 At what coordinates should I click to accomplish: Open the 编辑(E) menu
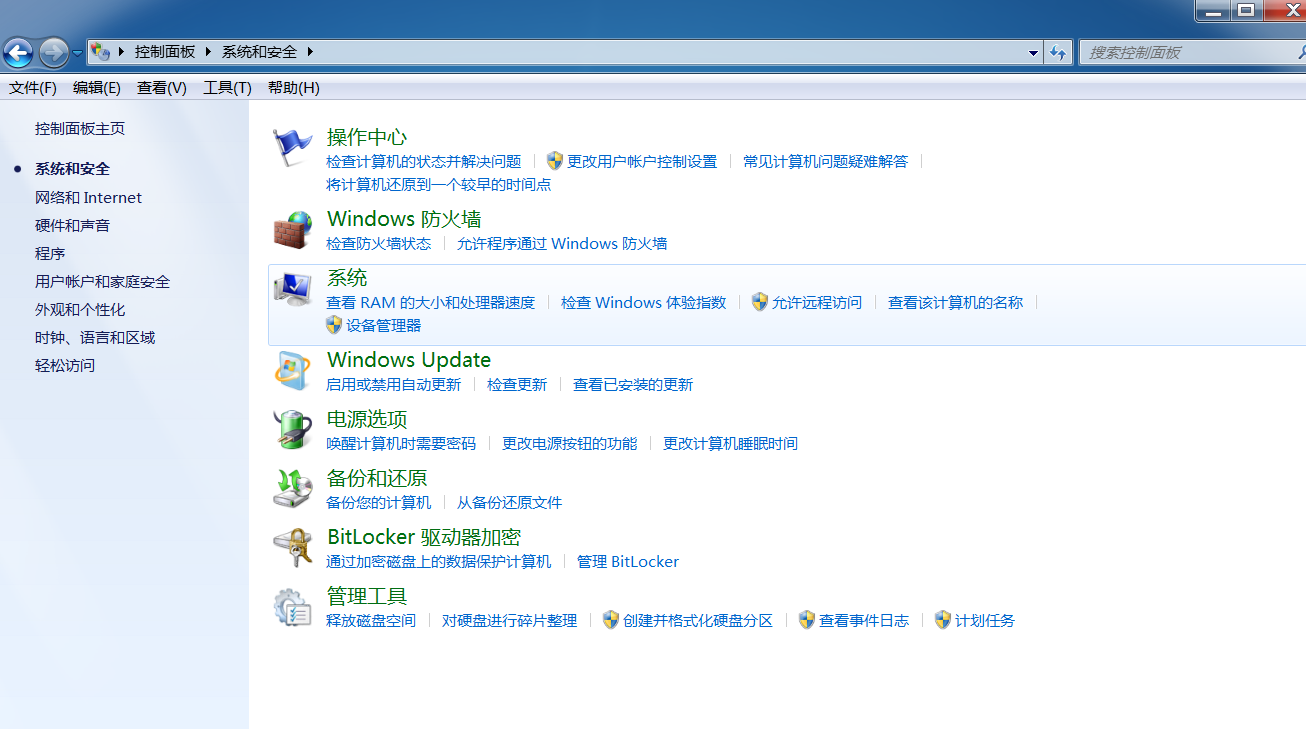(97, 88)
